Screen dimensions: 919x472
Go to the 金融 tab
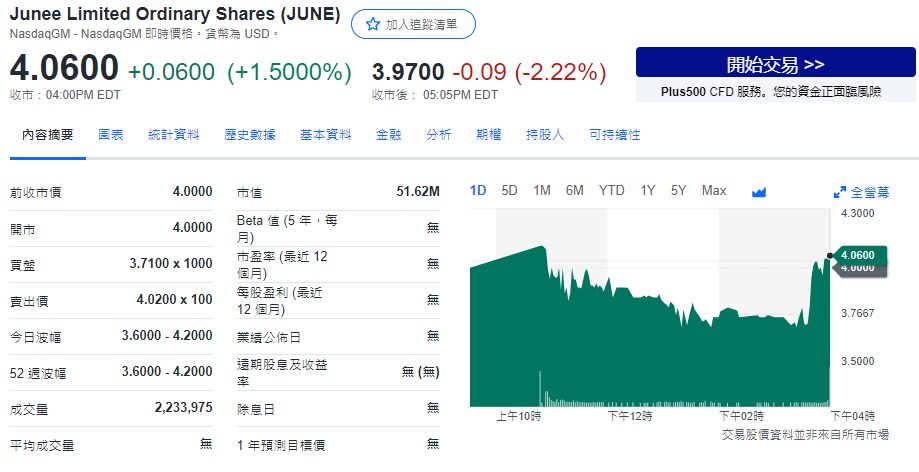[x=389, y=134]
